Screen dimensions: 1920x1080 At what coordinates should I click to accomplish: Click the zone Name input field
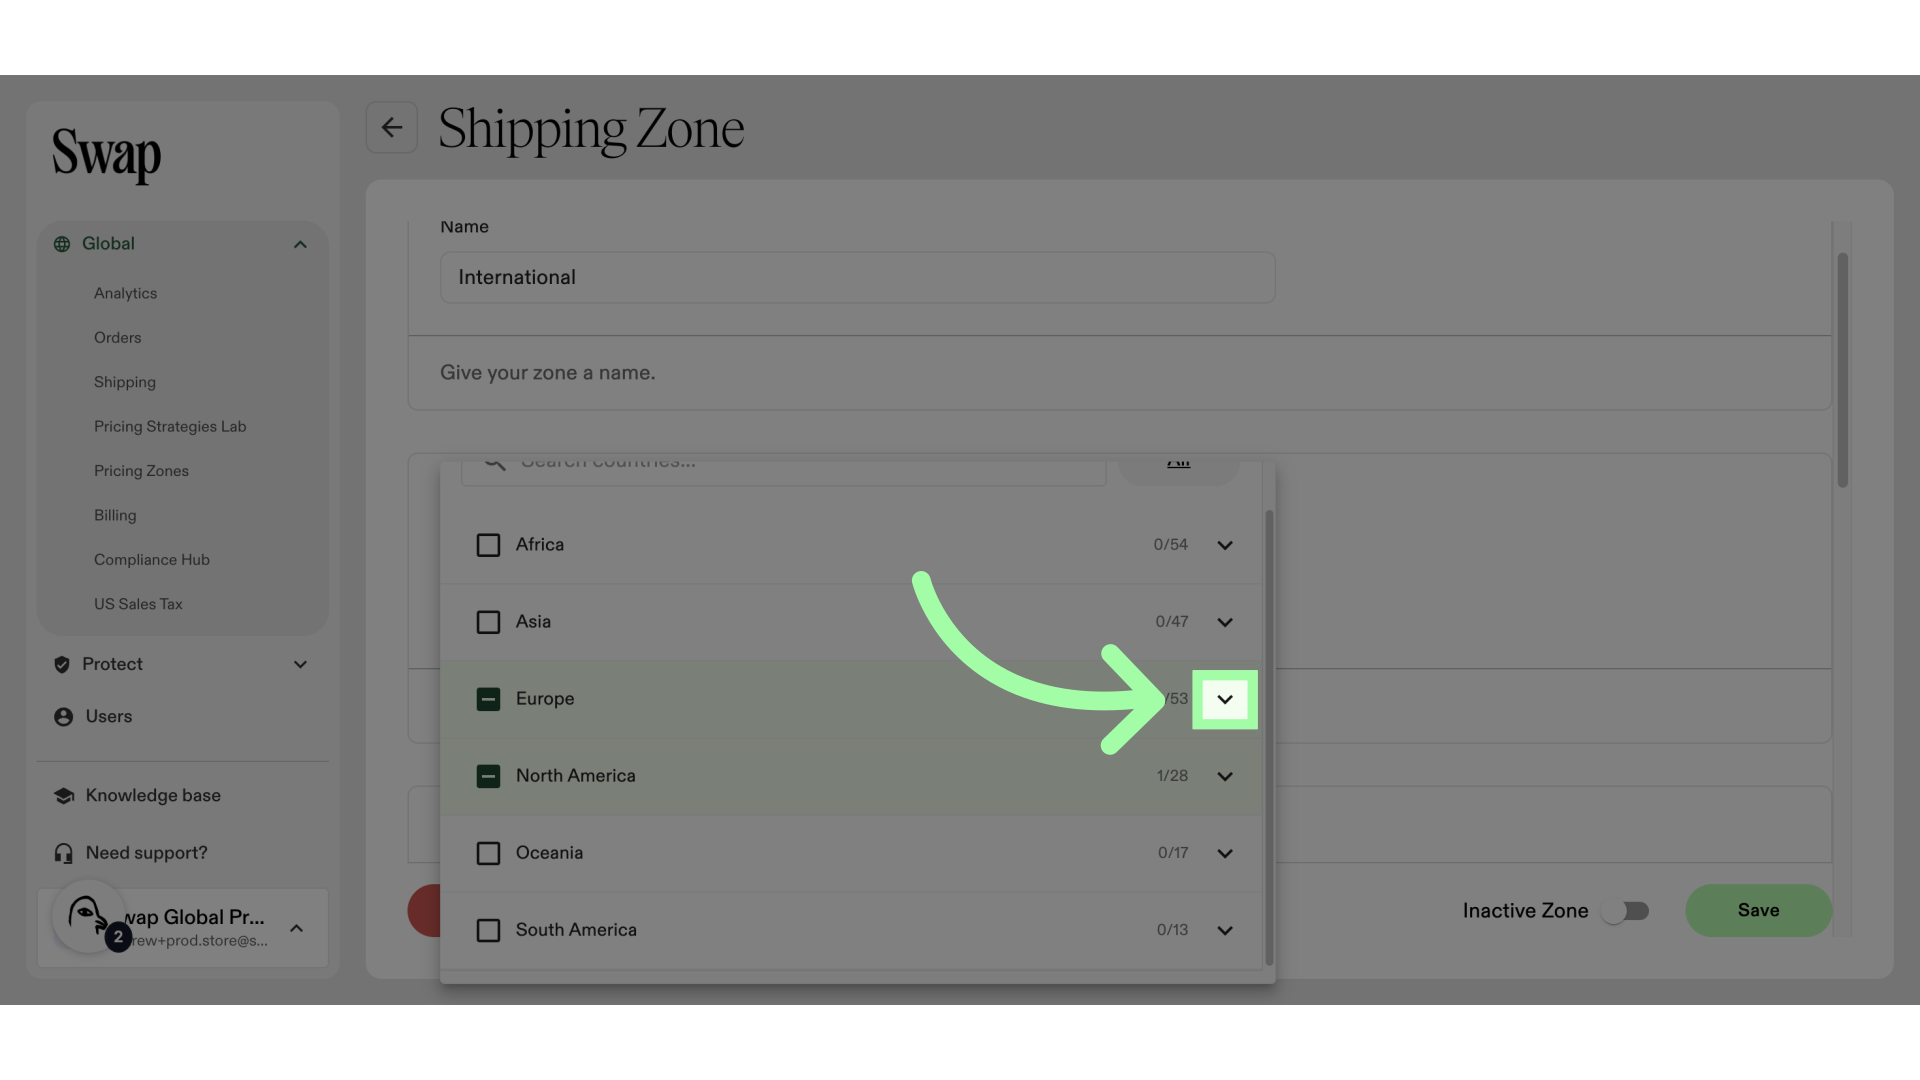click(x=857, y=278)
